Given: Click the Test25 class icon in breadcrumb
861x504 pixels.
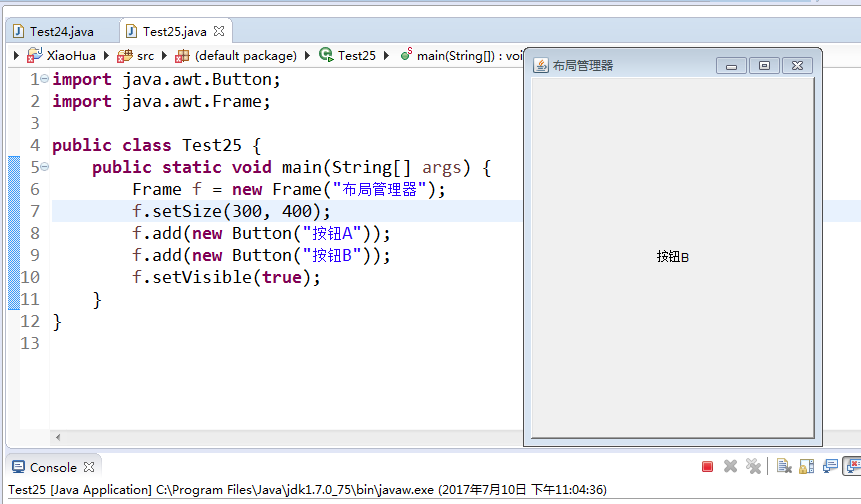Looking at the screenshot, I should pos(326,54).
